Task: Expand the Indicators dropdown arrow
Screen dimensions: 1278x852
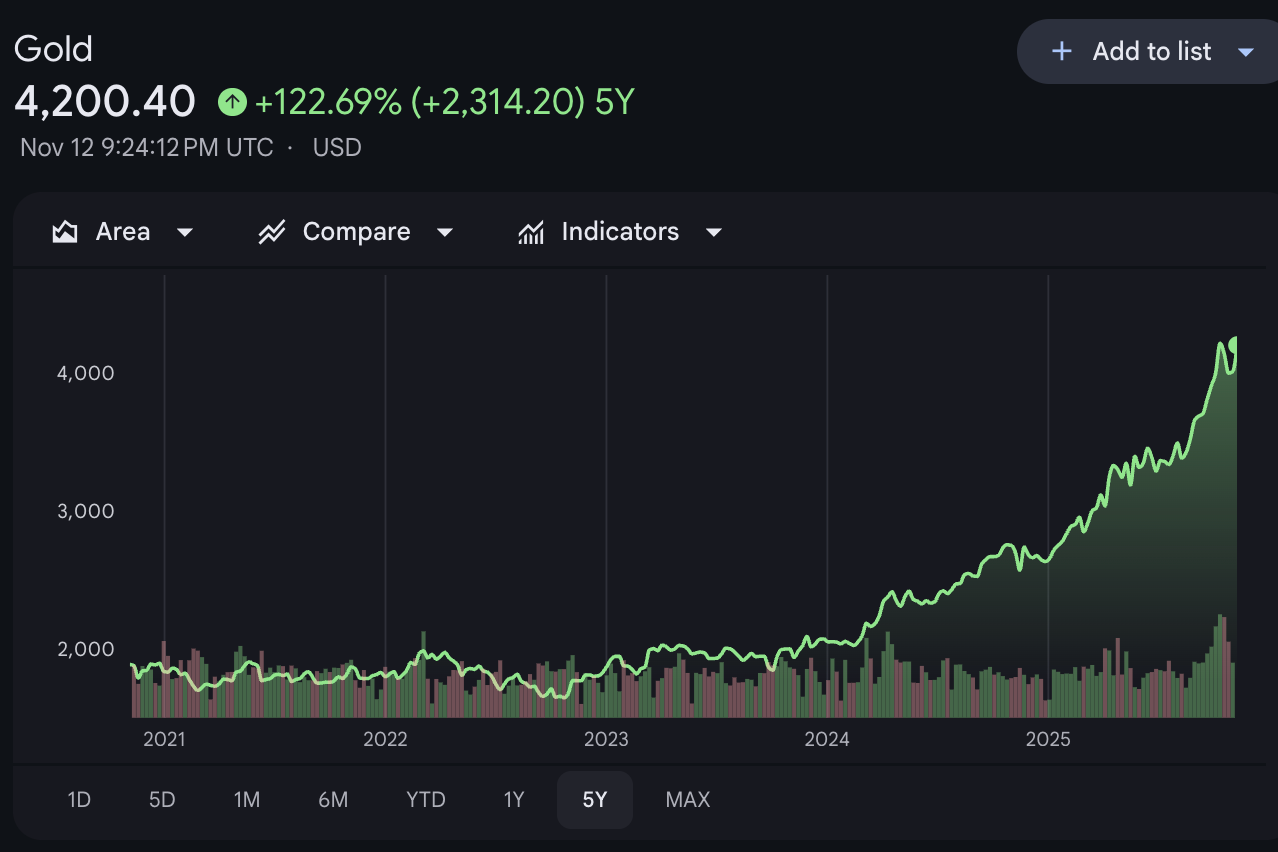Action: pyautogui.click(x=713, y=232)
